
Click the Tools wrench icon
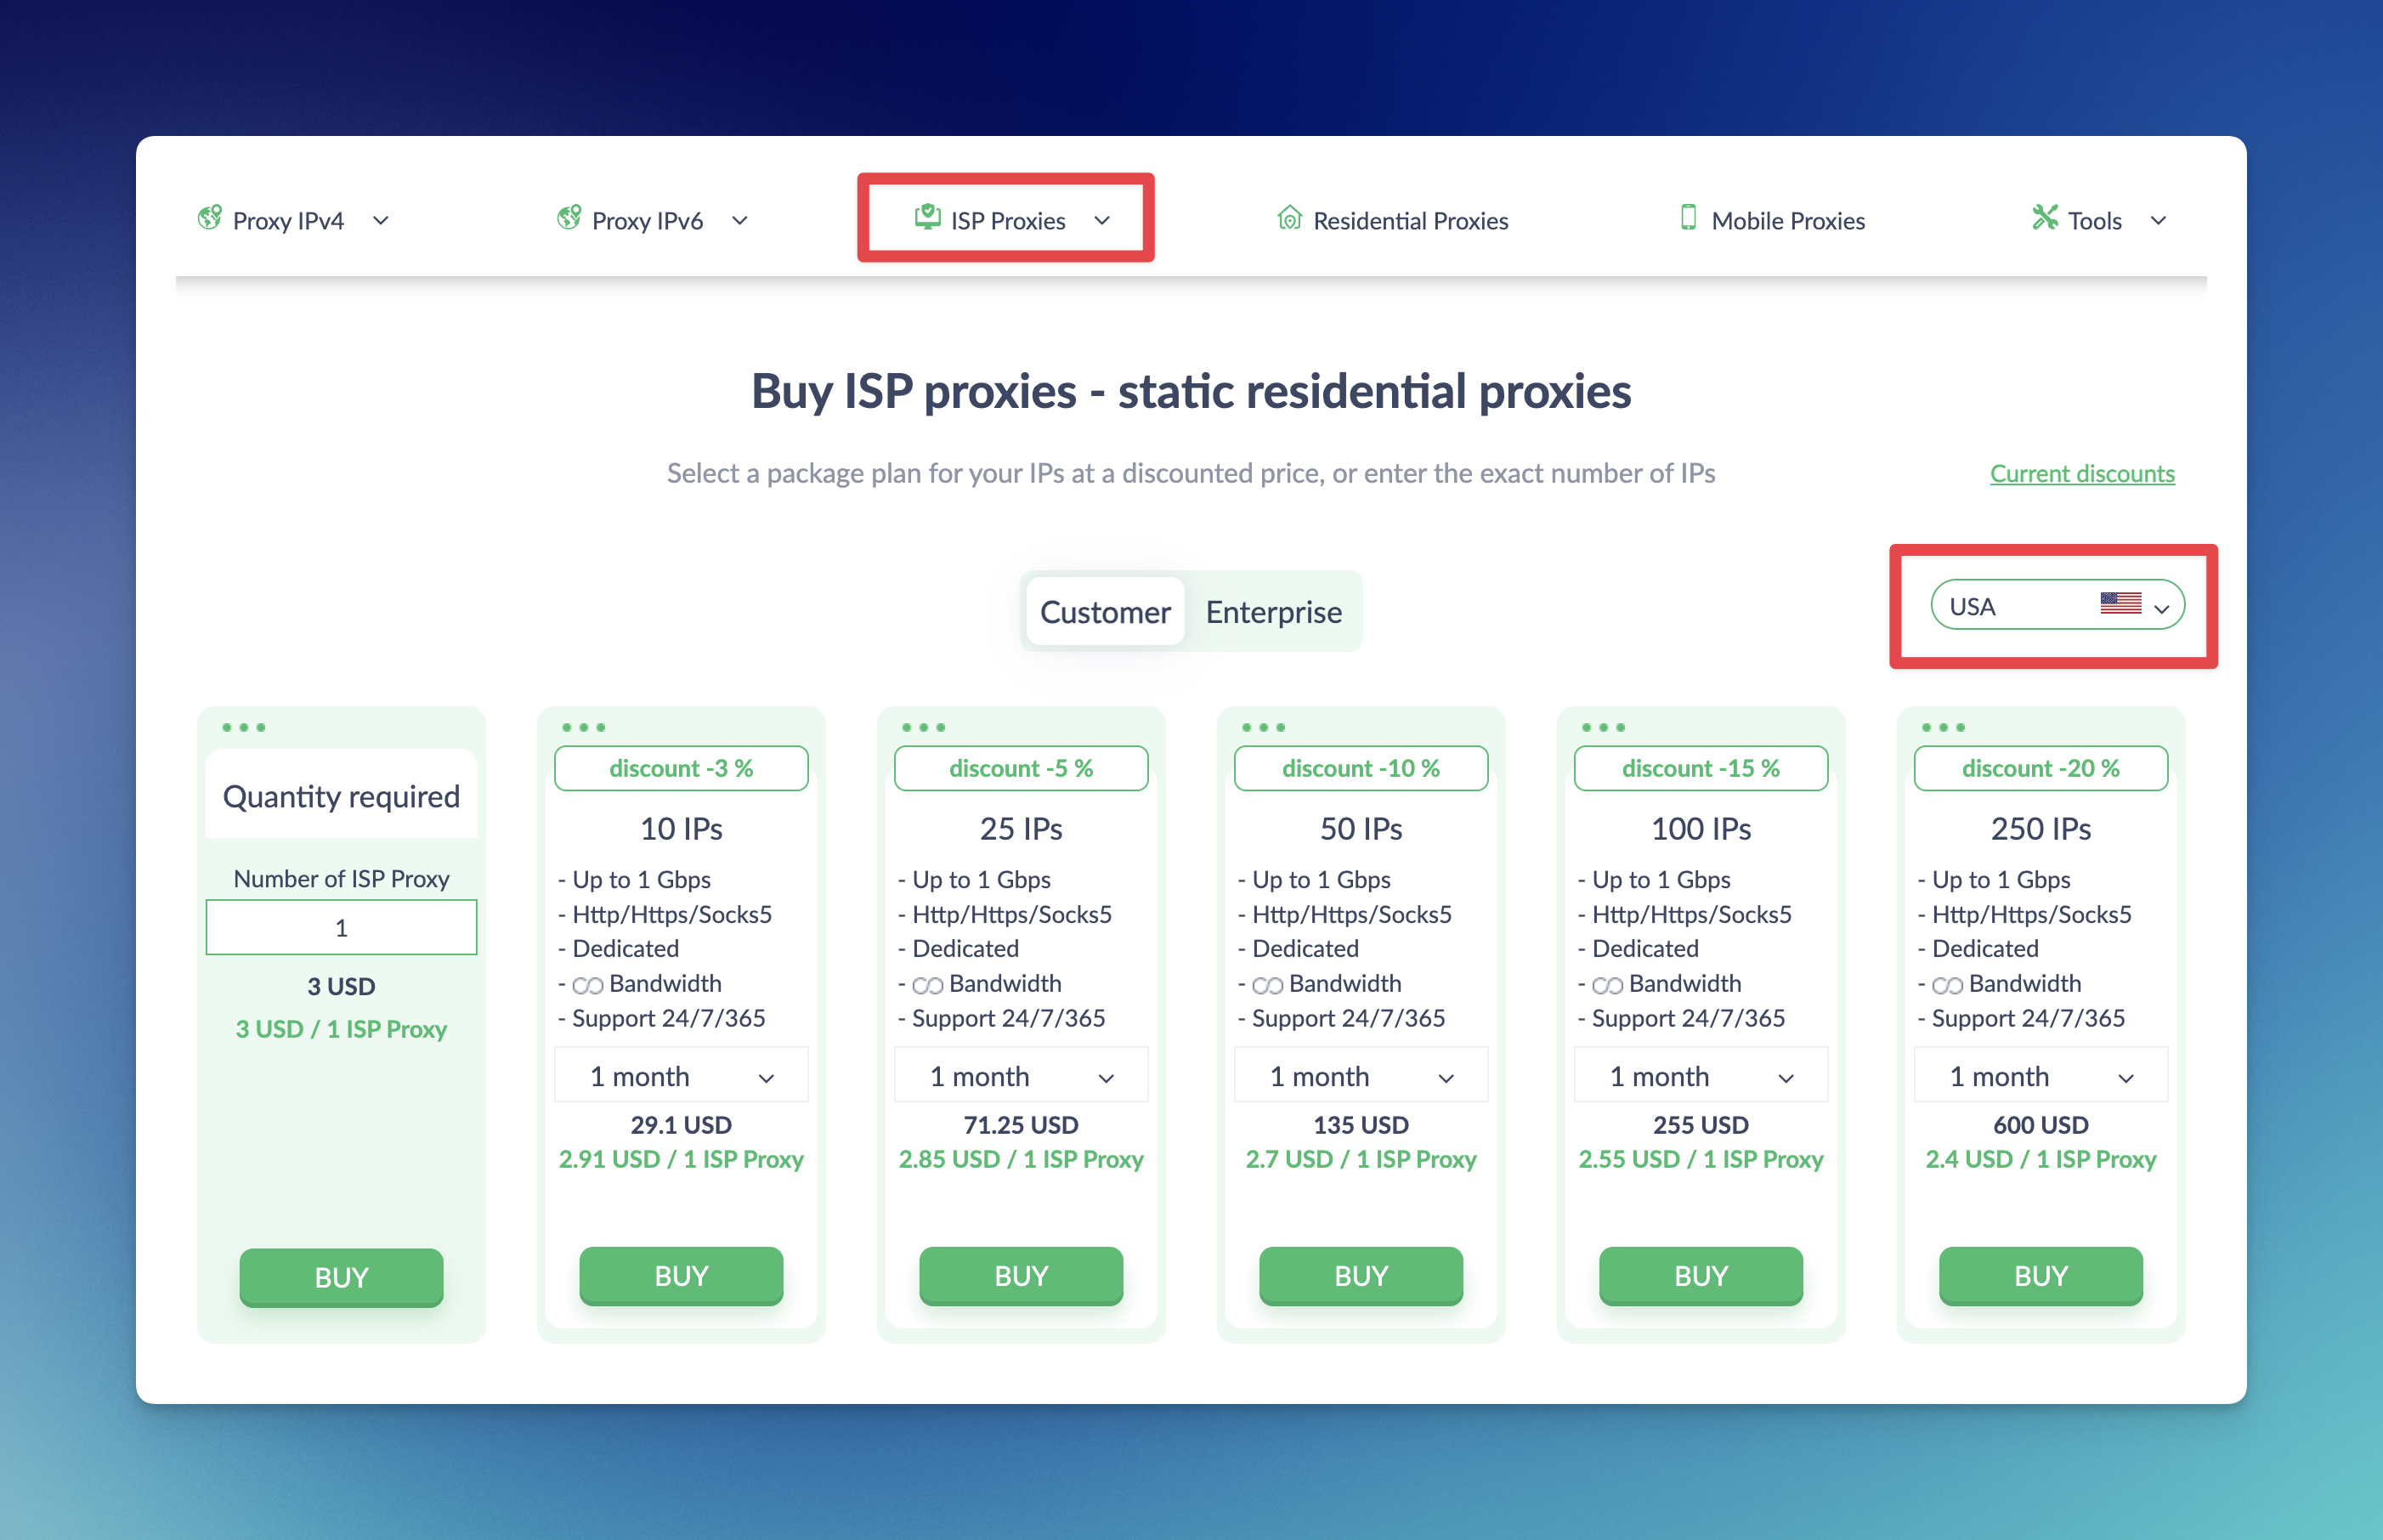[2045, 218]
